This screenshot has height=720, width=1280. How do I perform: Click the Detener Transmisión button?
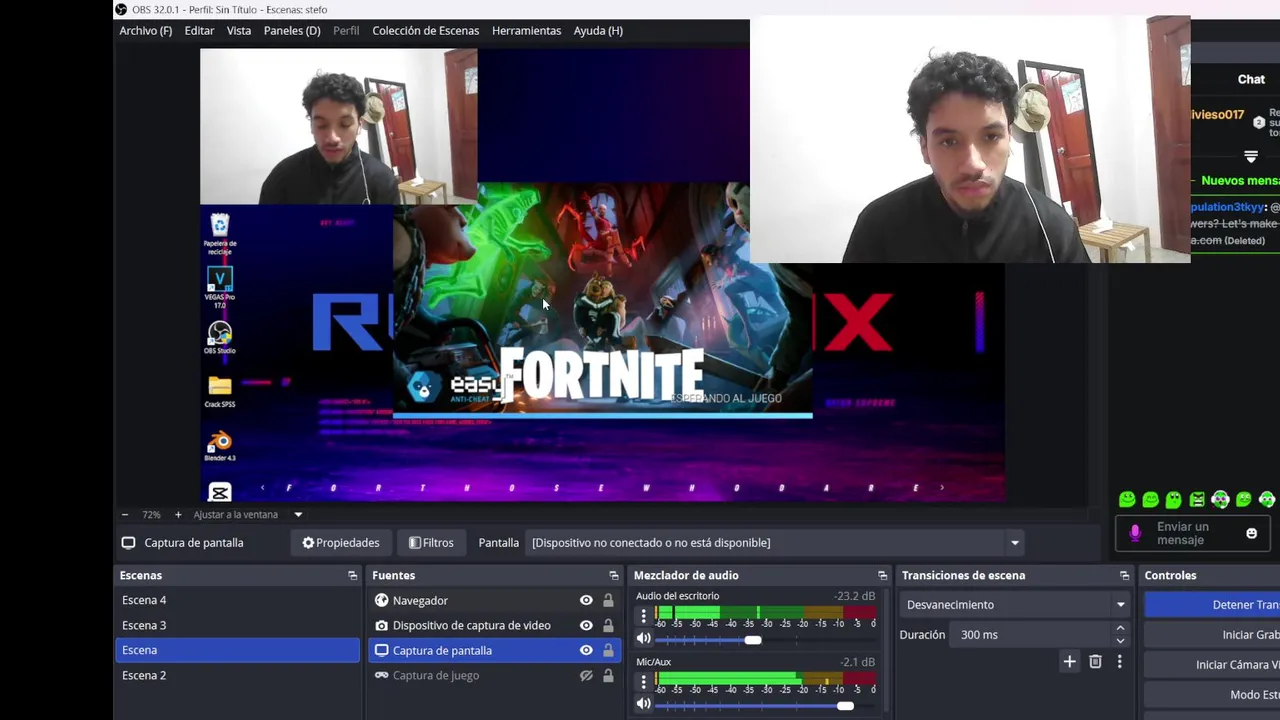pyautogui.click(x=1212, y=605)
